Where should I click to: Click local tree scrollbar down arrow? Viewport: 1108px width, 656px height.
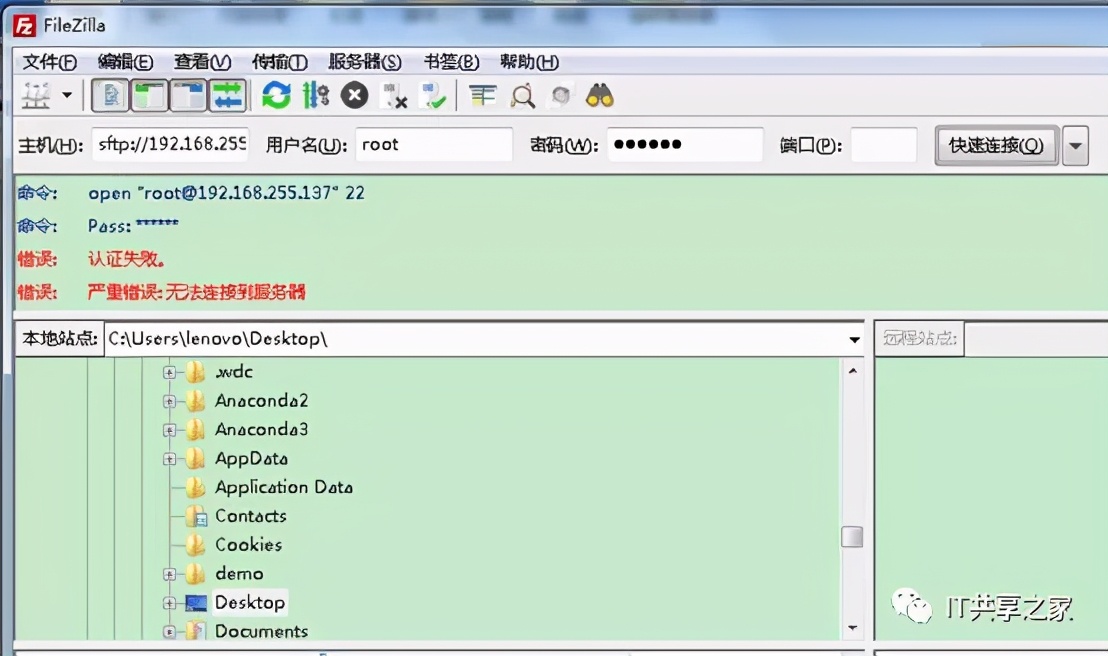(x=852, y=628)
